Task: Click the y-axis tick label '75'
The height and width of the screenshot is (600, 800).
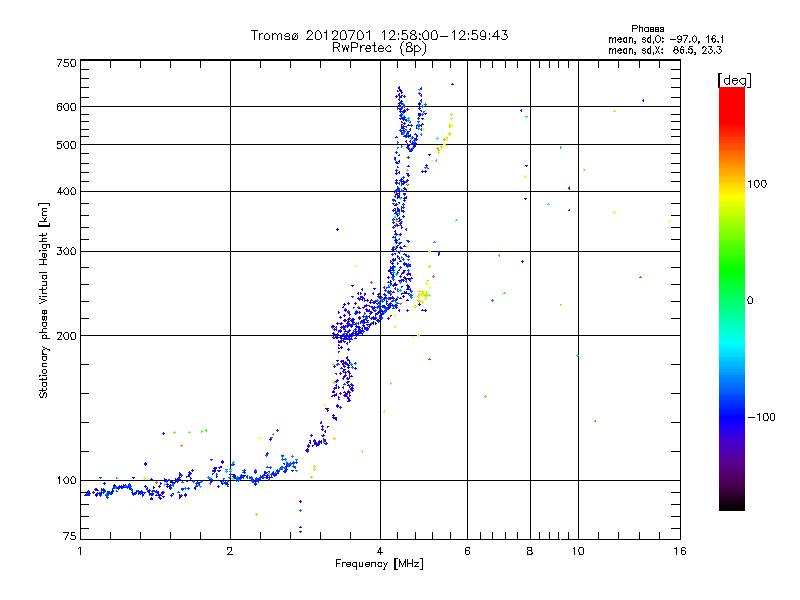Action: (70, 536)
